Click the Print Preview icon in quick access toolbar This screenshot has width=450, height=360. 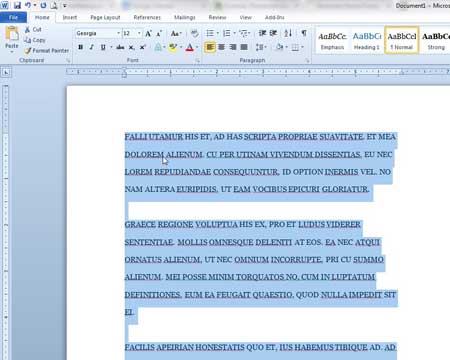click(x=53, y=5)
